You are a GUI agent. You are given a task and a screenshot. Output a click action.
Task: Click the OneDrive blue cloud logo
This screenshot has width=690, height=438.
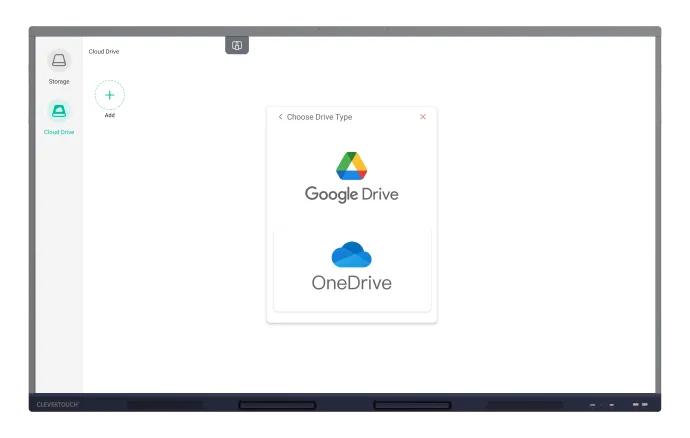[351, 255]
